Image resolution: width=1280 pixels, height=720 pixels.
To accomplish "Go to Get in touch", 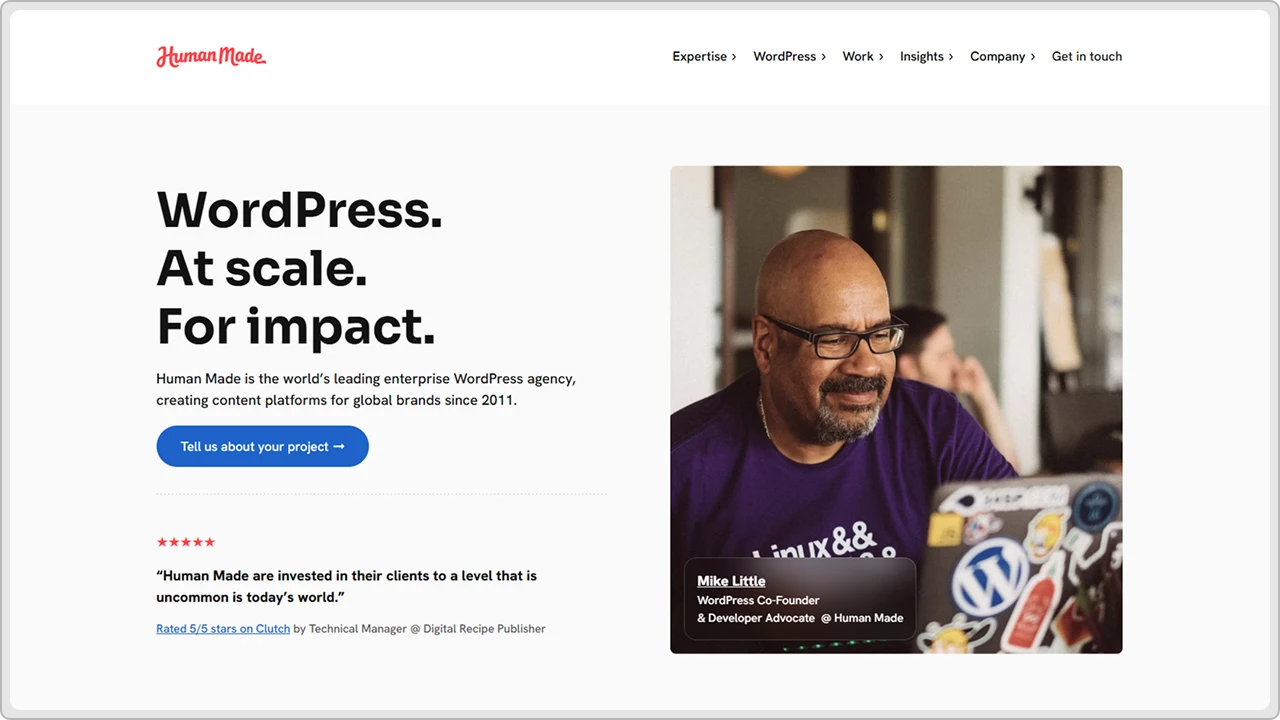I will tap(1087, 57).
